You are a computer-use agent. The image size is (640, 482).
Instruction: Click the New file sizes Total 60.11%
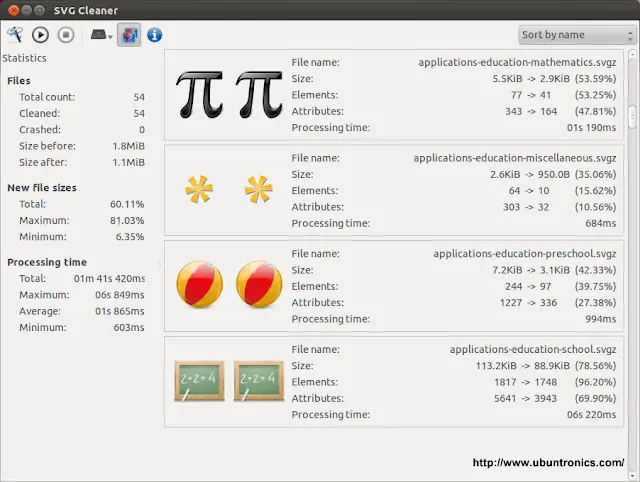(127, 204)
